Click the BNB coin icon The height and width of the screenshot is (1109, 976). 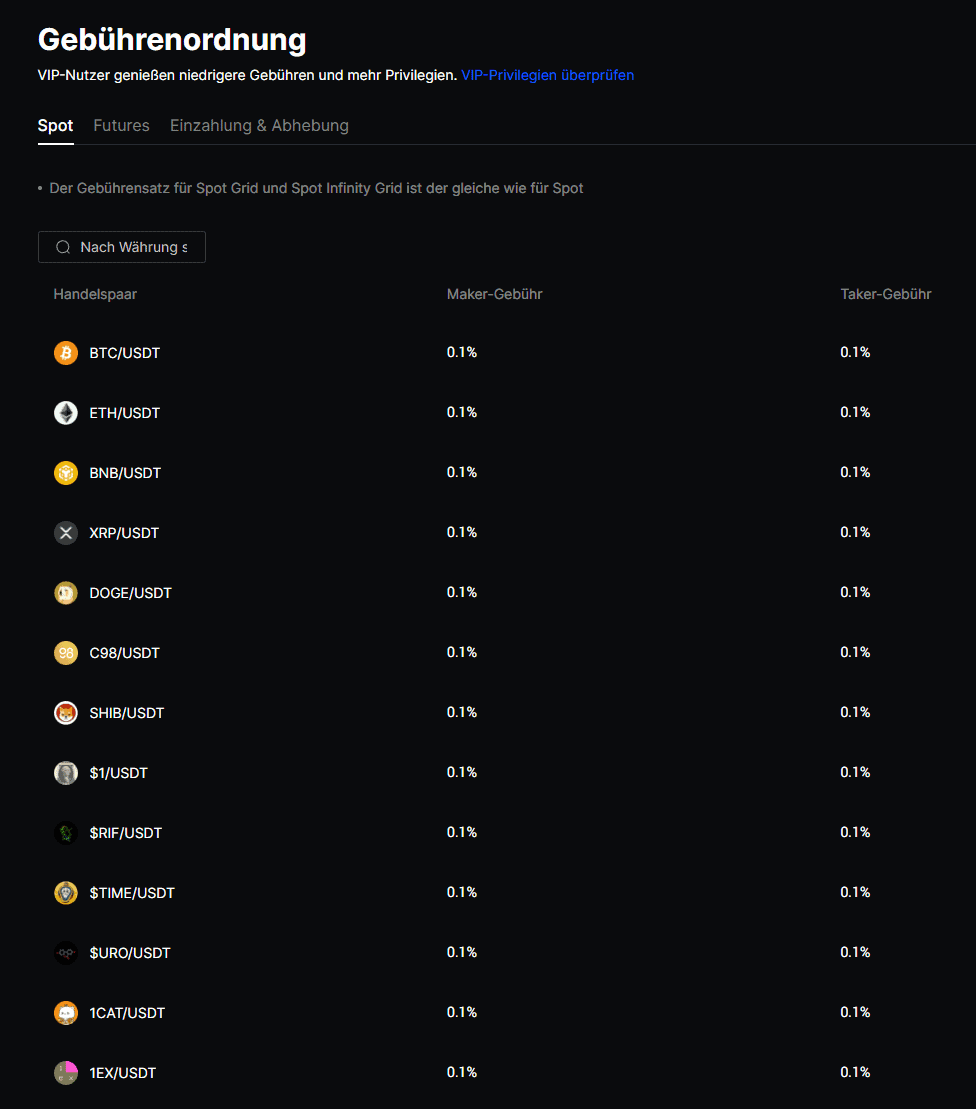(x=66, y=473)
